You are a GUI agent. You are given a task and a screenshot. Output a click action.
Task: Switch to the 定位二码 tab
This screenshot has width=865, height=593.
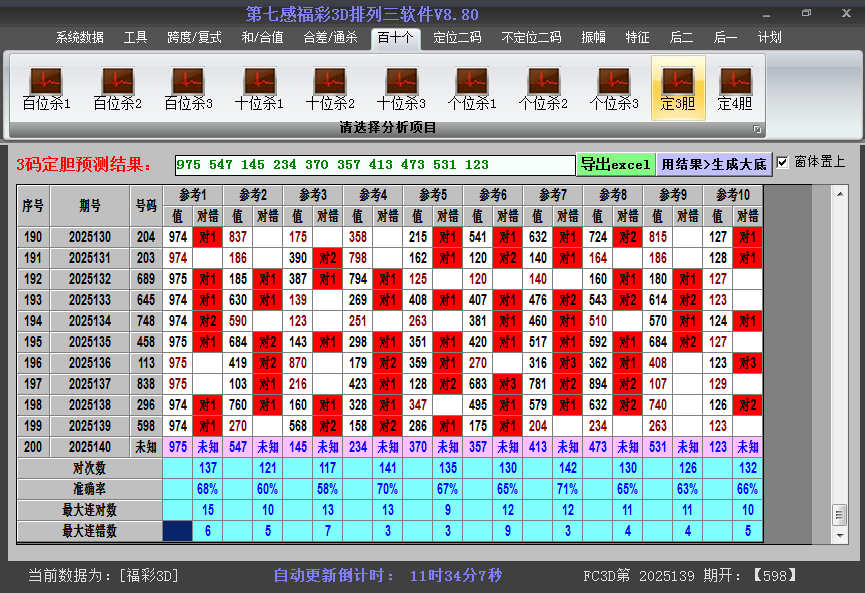pyautogui.click(x=457, y=38)
